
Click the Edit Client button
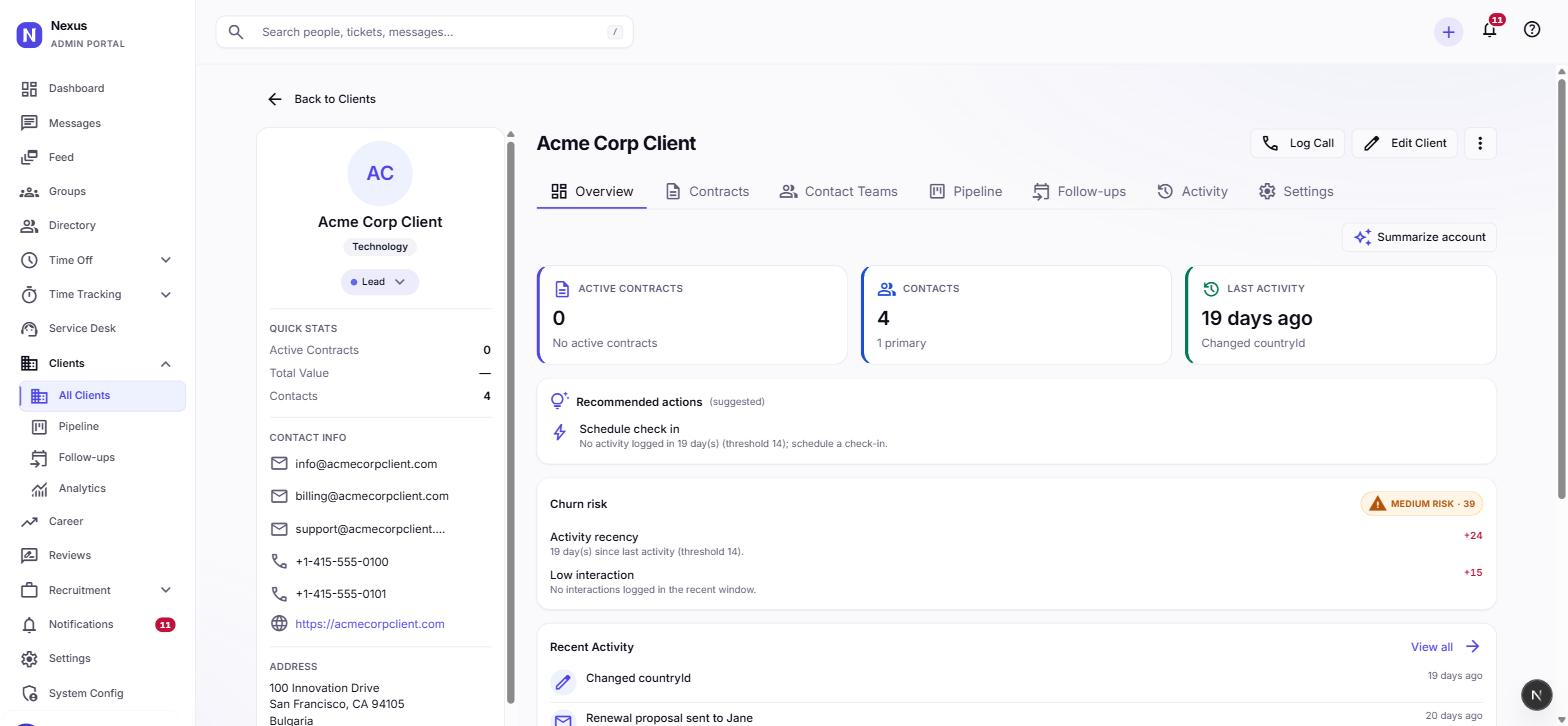click(1406, 143)
